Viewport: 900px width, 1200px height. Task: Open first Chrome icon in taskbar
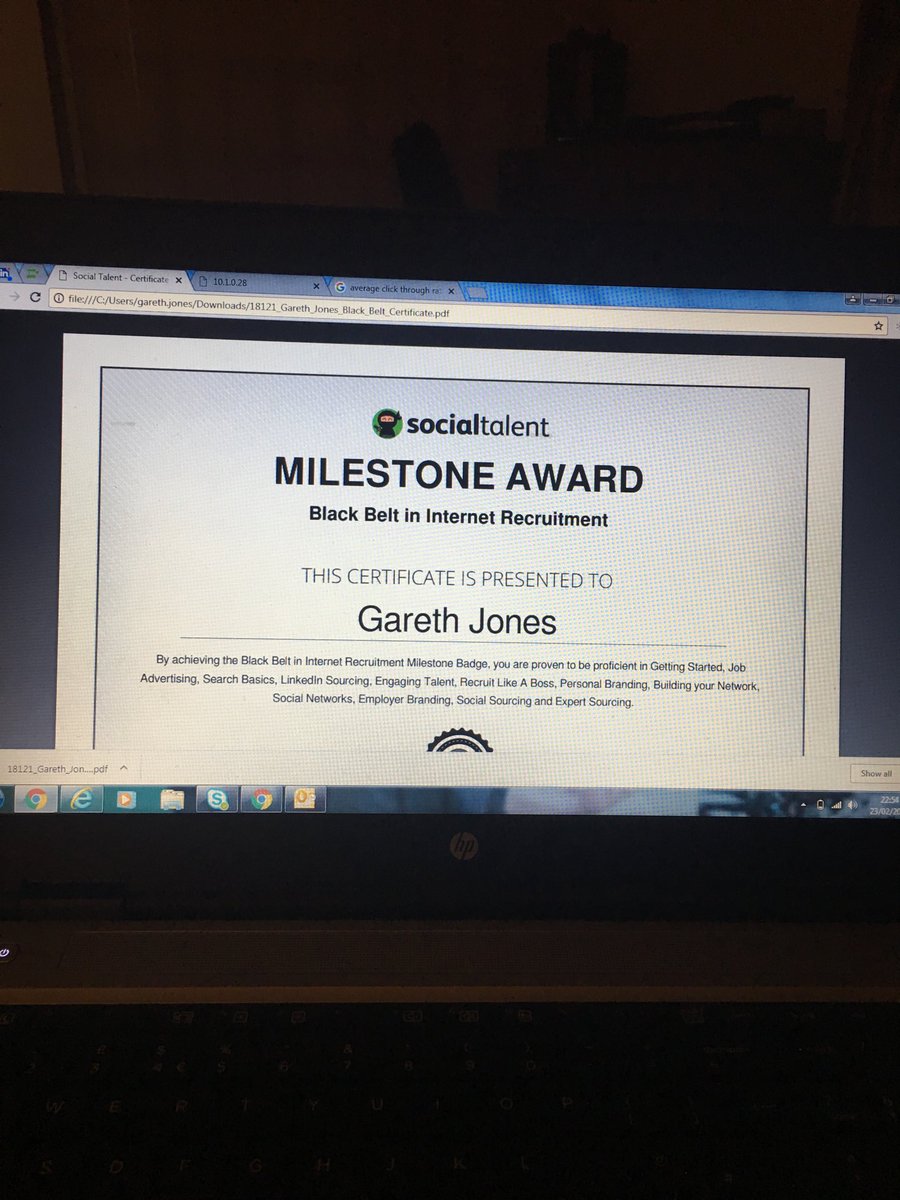point(35,799)
